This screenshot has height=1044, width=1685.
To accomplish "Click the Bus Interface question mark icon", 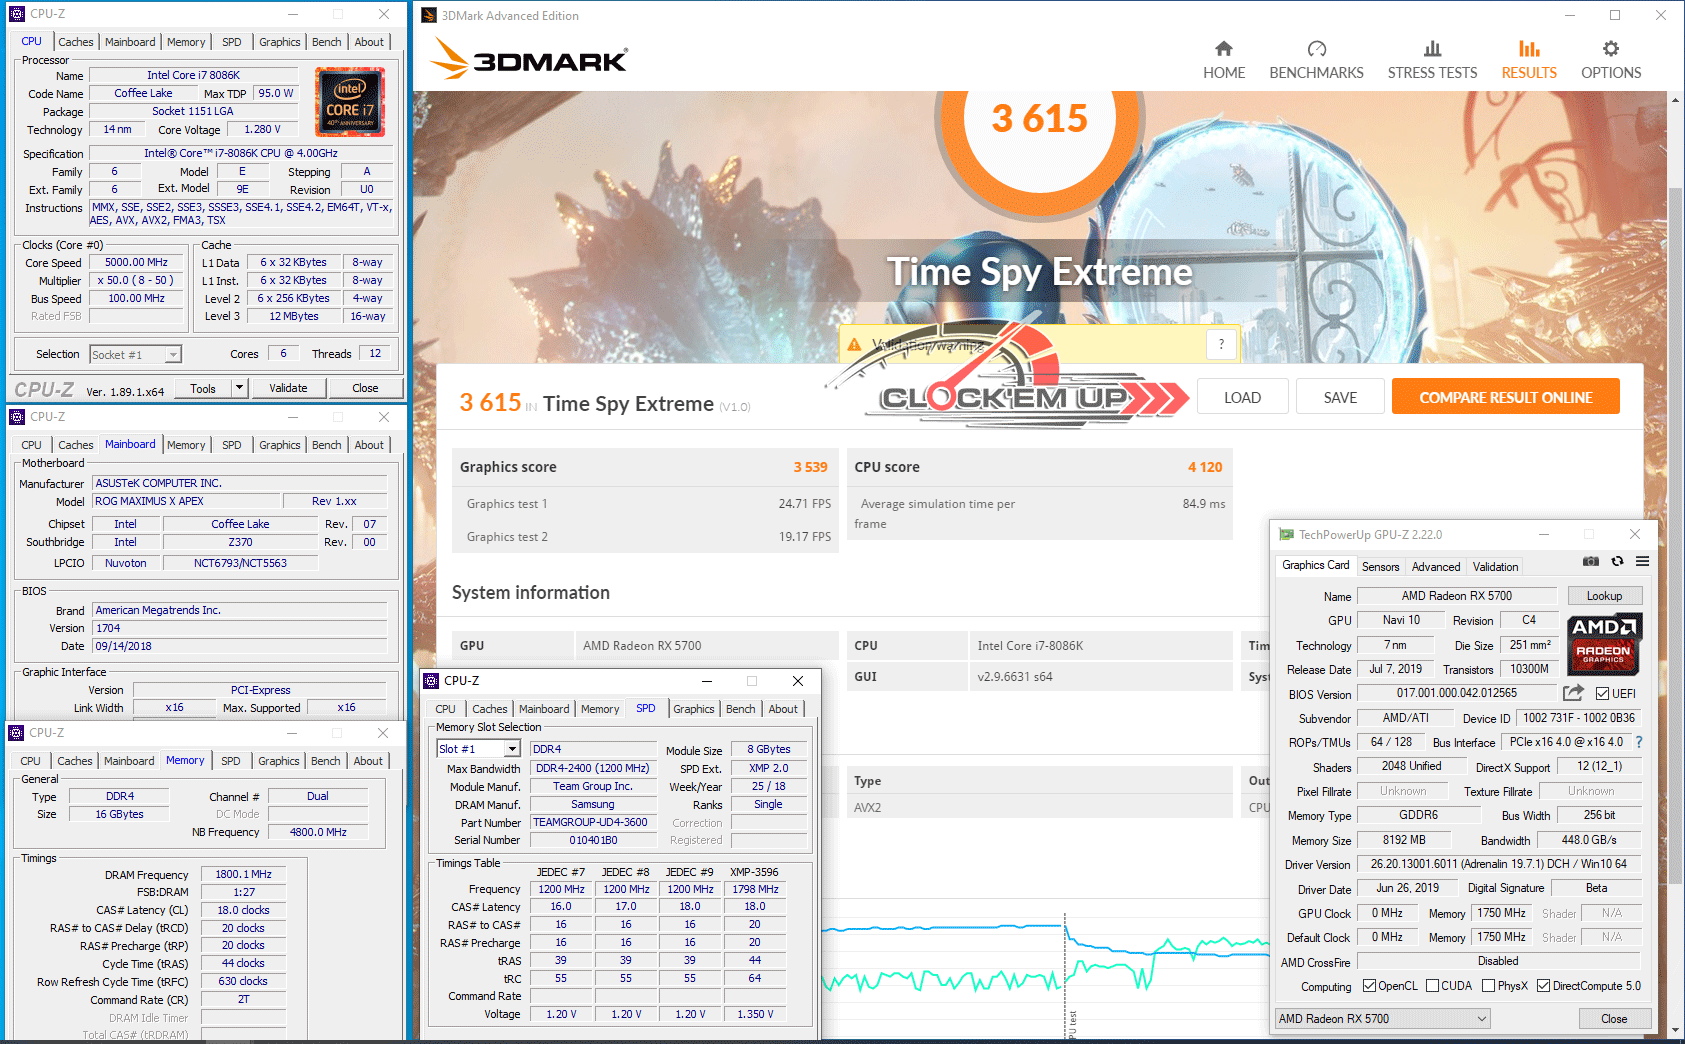I will click(x=1638, y=742).
